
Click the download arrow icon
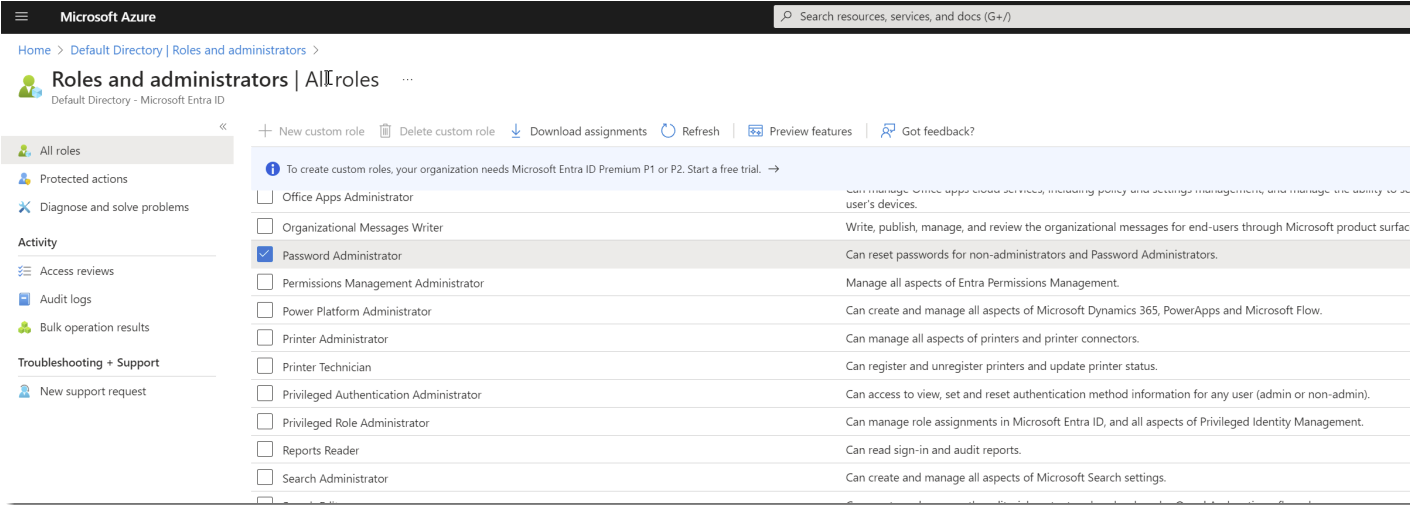[516, 131]
